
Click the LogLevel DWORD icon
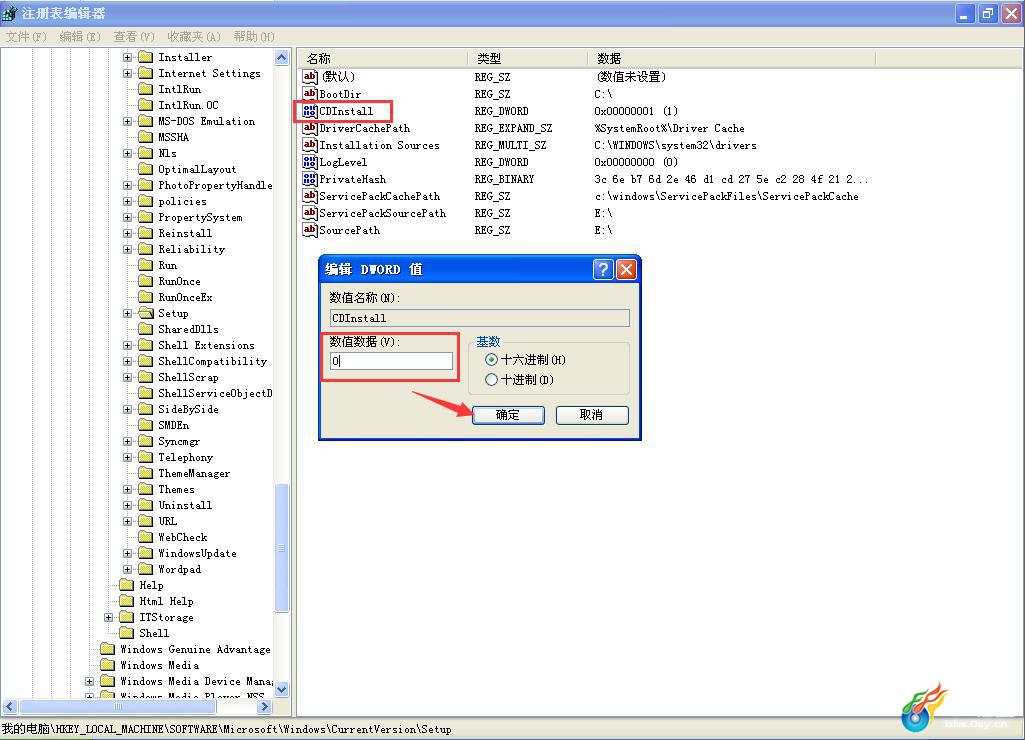310,162
